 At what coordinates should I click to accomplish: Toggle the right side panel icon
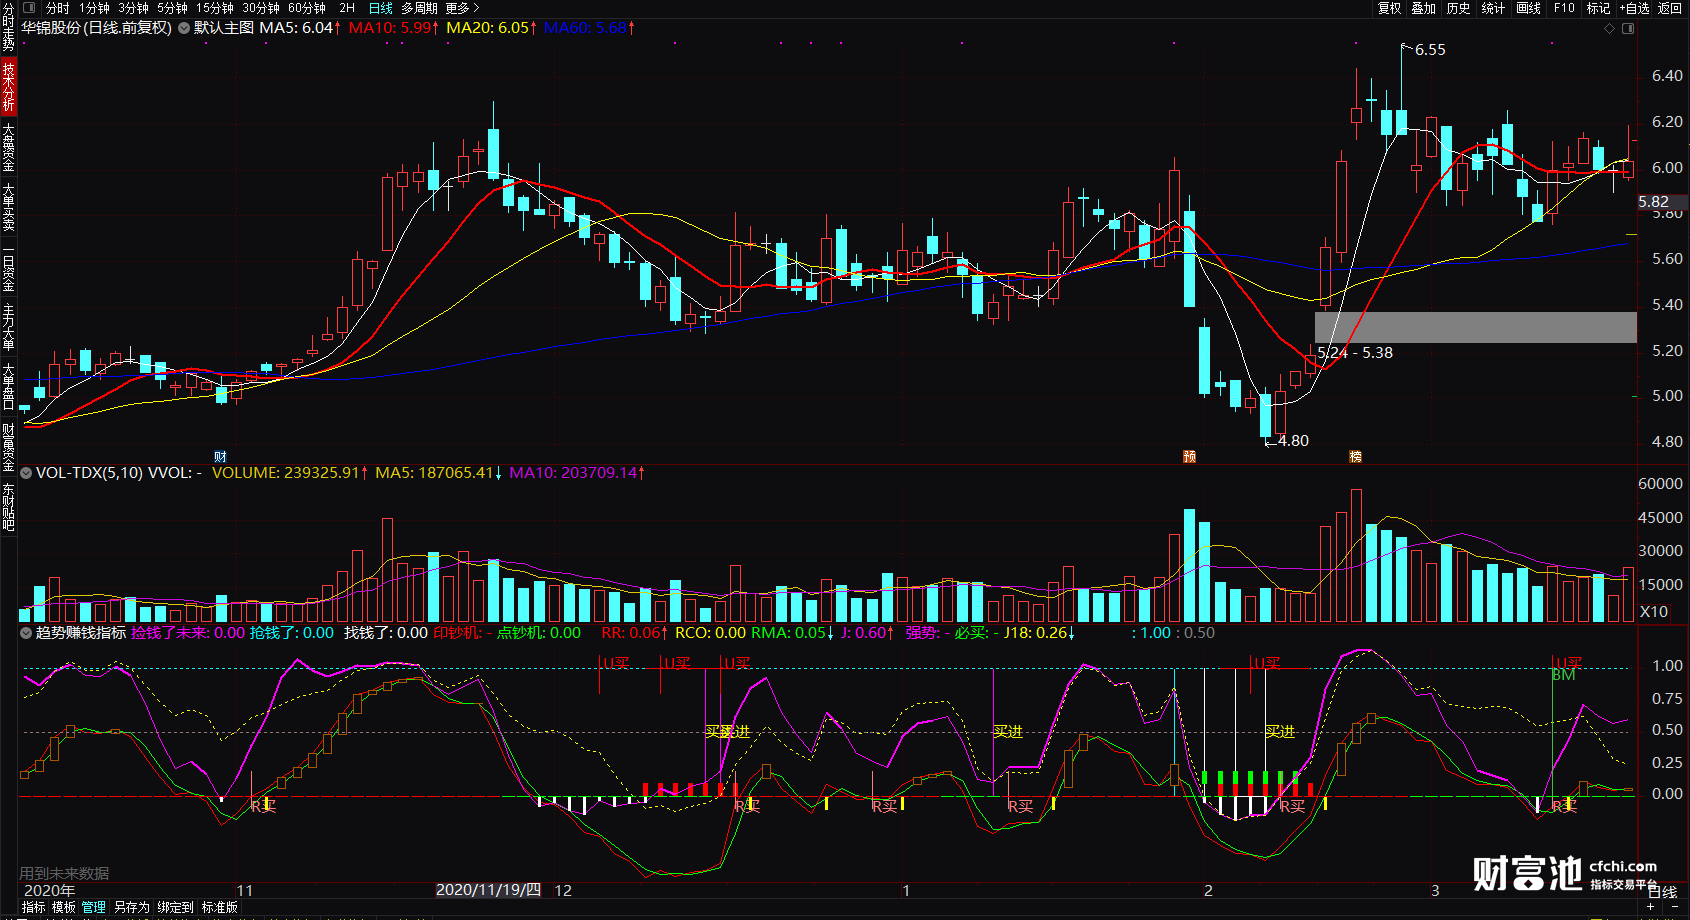point(1628,28)
